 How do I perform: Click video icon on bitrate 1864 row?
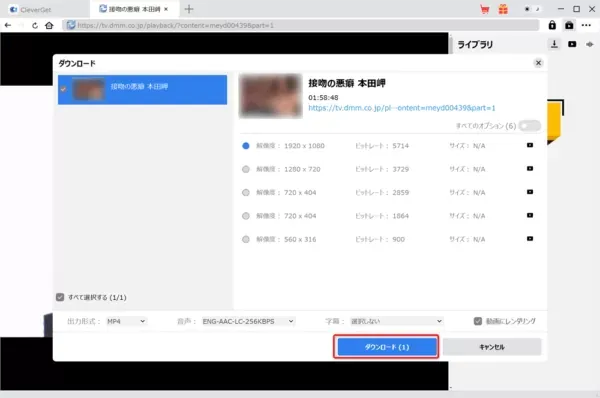(x=530, y=215)
